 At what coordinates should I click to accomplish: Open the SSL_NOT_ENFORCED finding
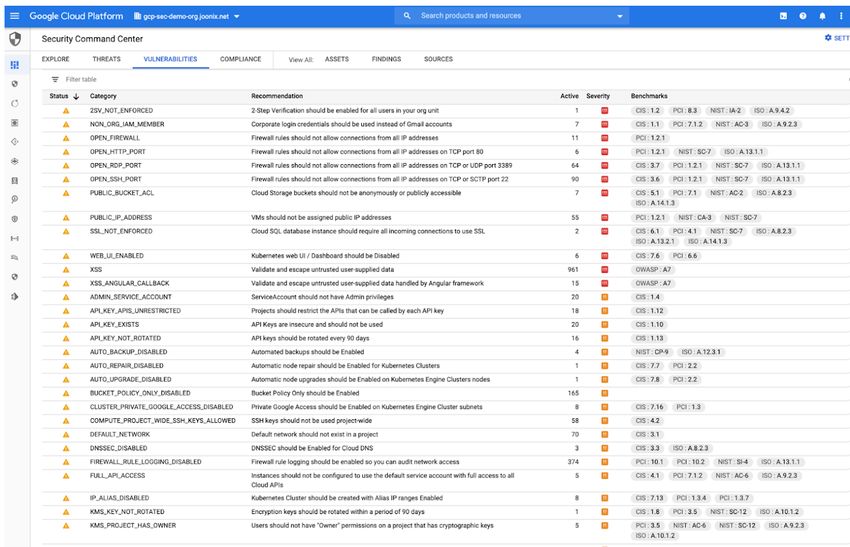click(121, 231)
